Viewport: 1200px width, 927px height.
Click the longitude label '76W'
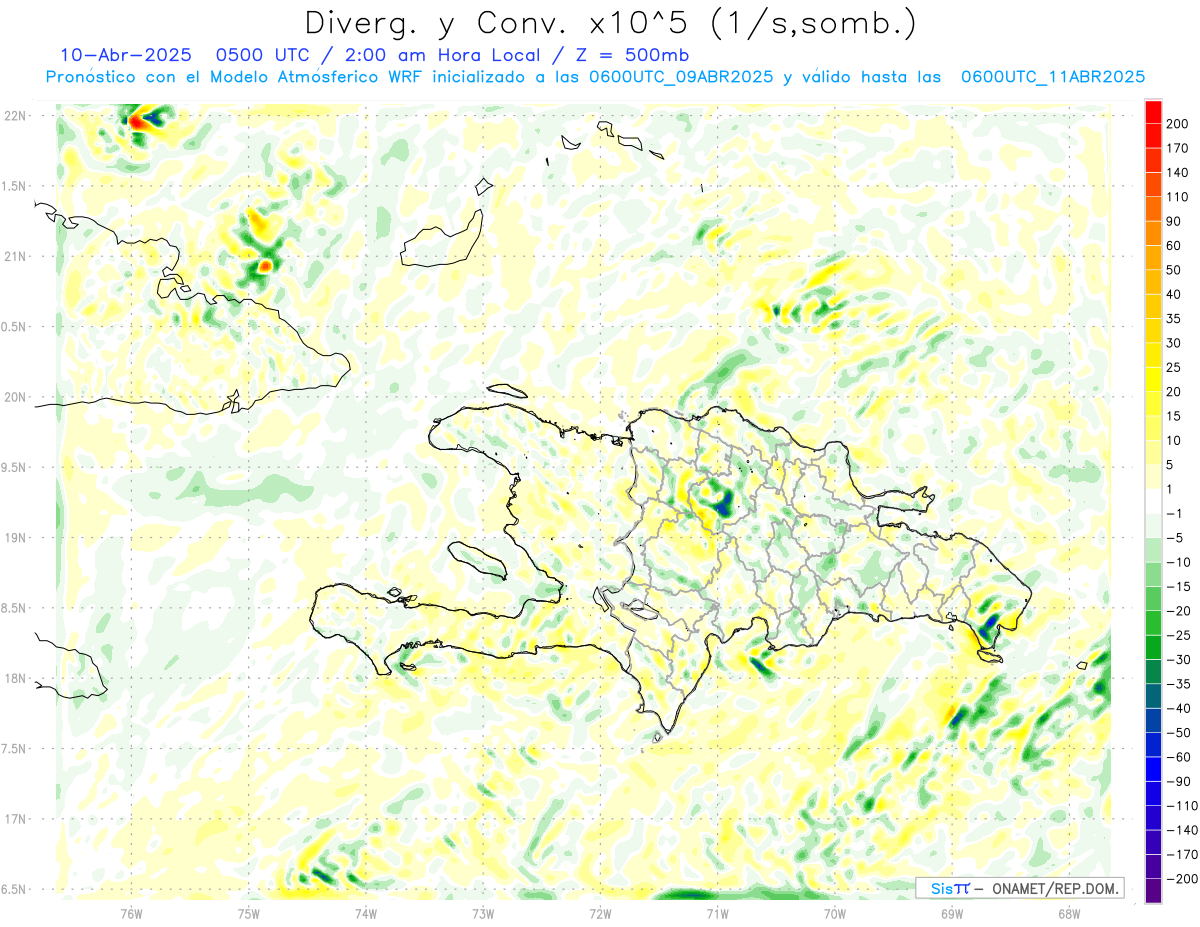[x=131, y=914]
